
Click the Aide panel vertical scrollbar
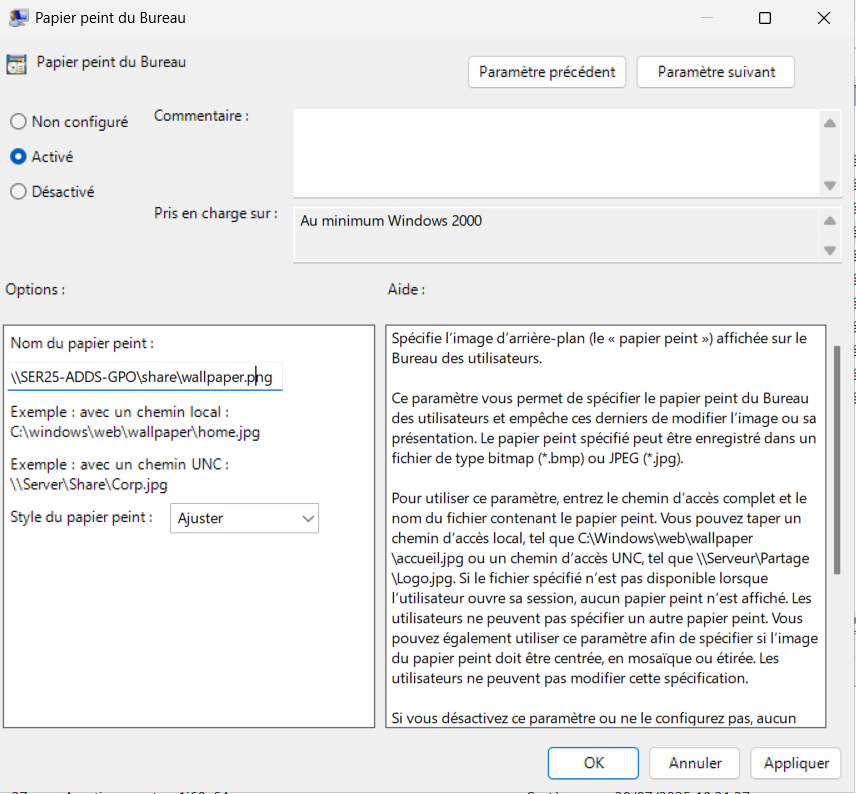click(836, 460)
